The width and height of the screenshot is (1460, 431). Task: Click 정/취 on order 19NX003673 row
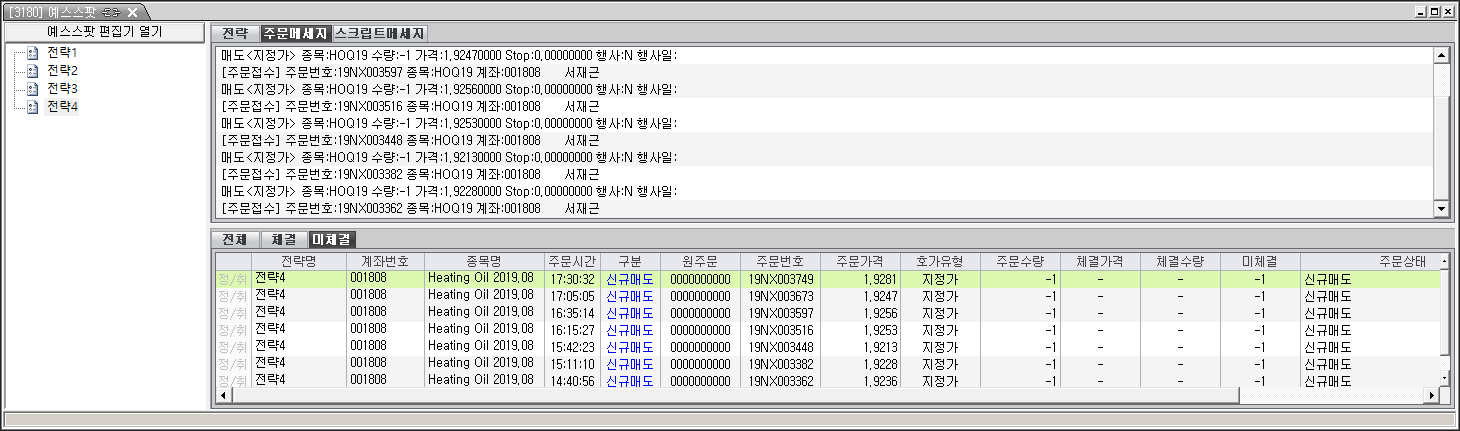tap(232, 296)
